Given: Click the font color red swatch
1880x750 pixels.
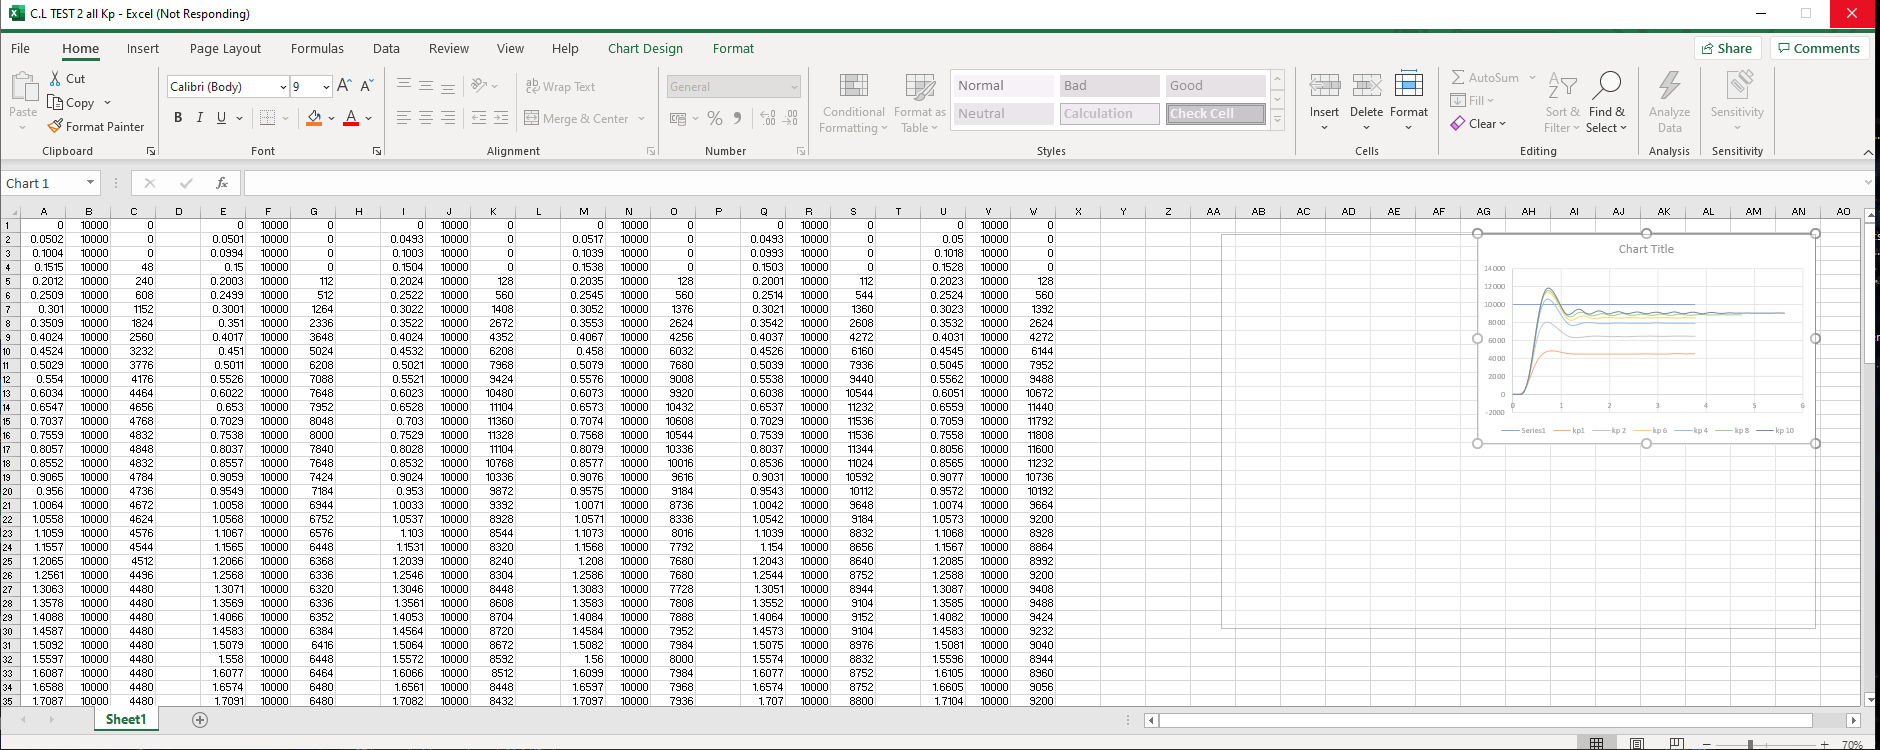Looking at the screenshot, I should pyautogui.click(x=351, y=119).
